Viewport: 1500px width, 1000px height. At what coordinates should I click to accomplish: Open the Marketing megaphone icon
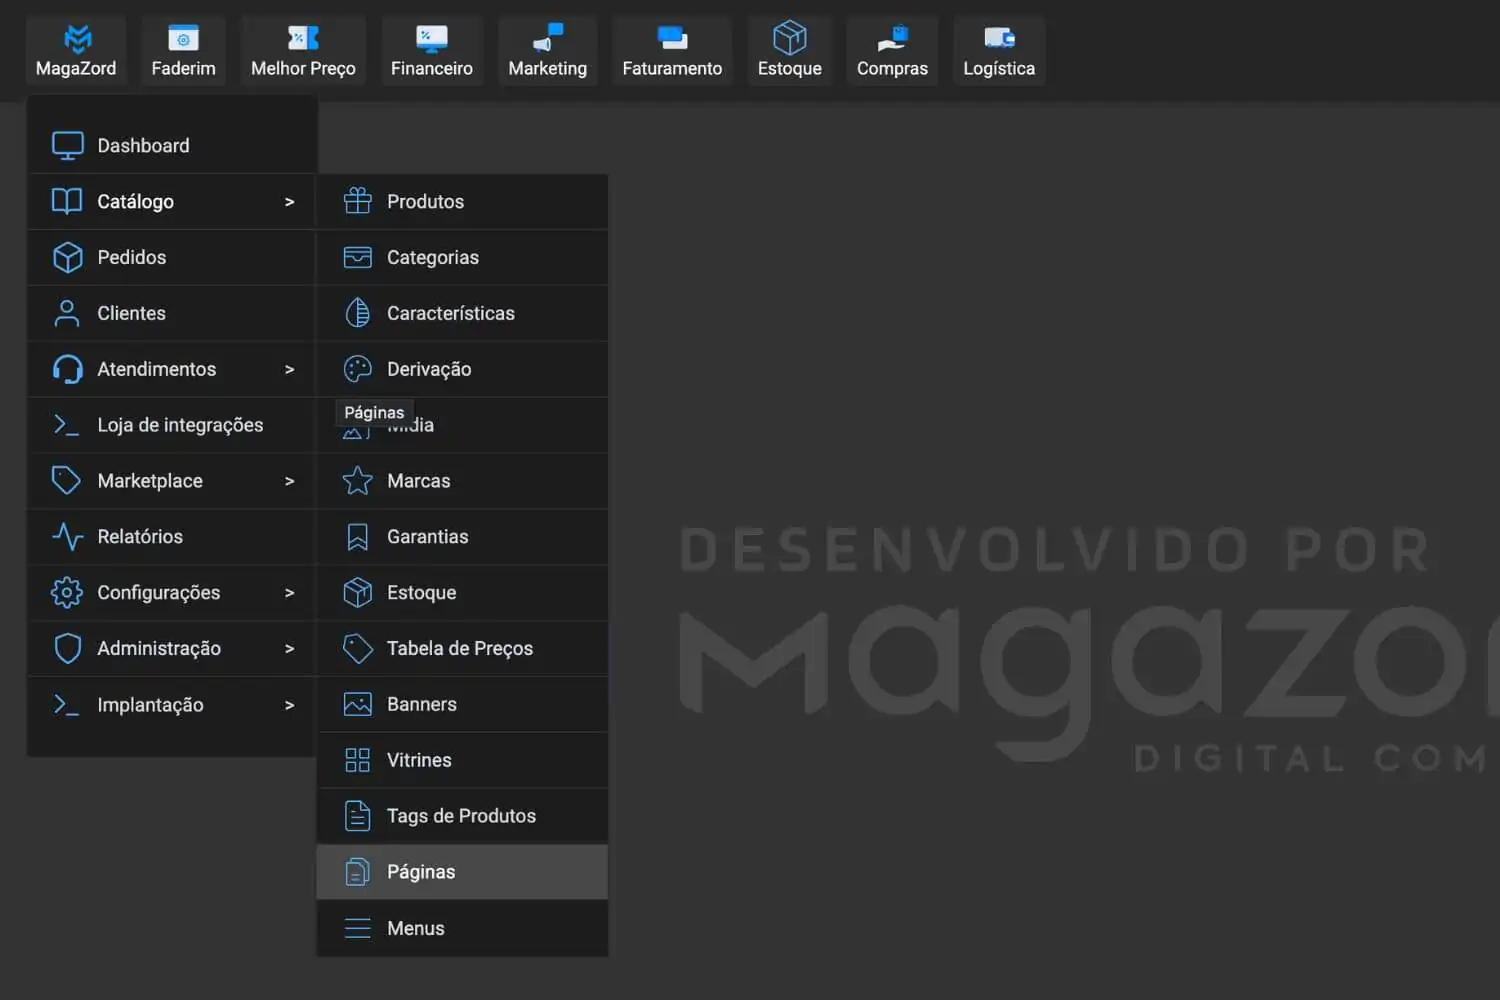click(547, 38)
